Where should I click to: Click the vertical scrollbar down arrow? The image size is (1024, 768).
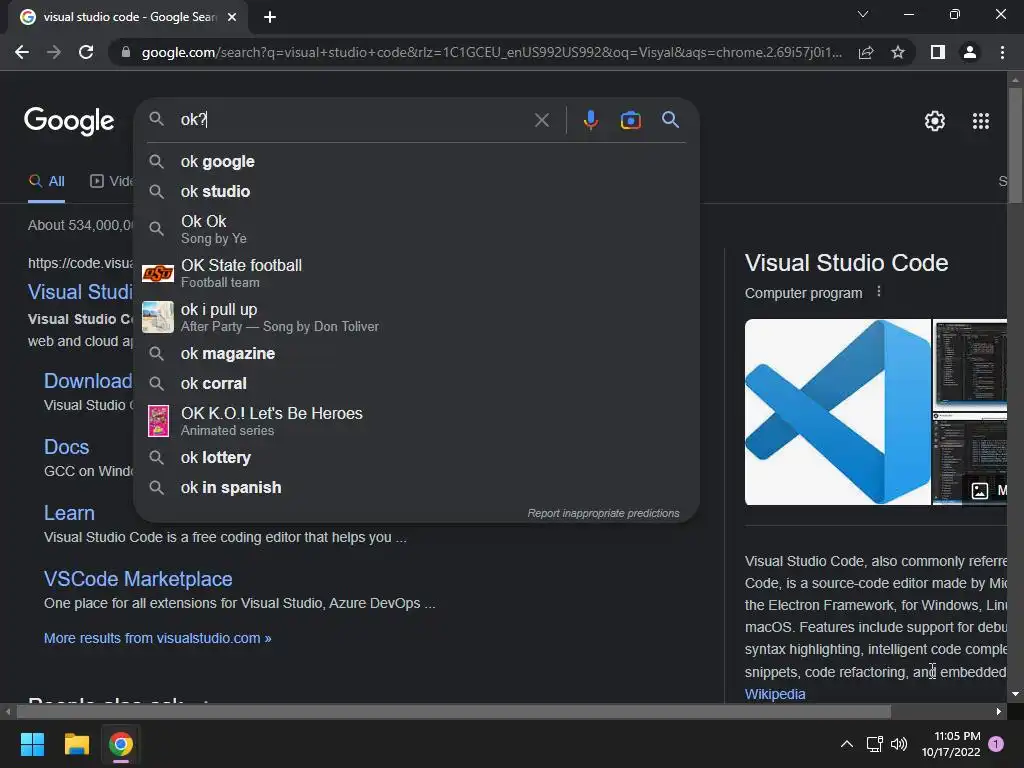(1015, 694)
